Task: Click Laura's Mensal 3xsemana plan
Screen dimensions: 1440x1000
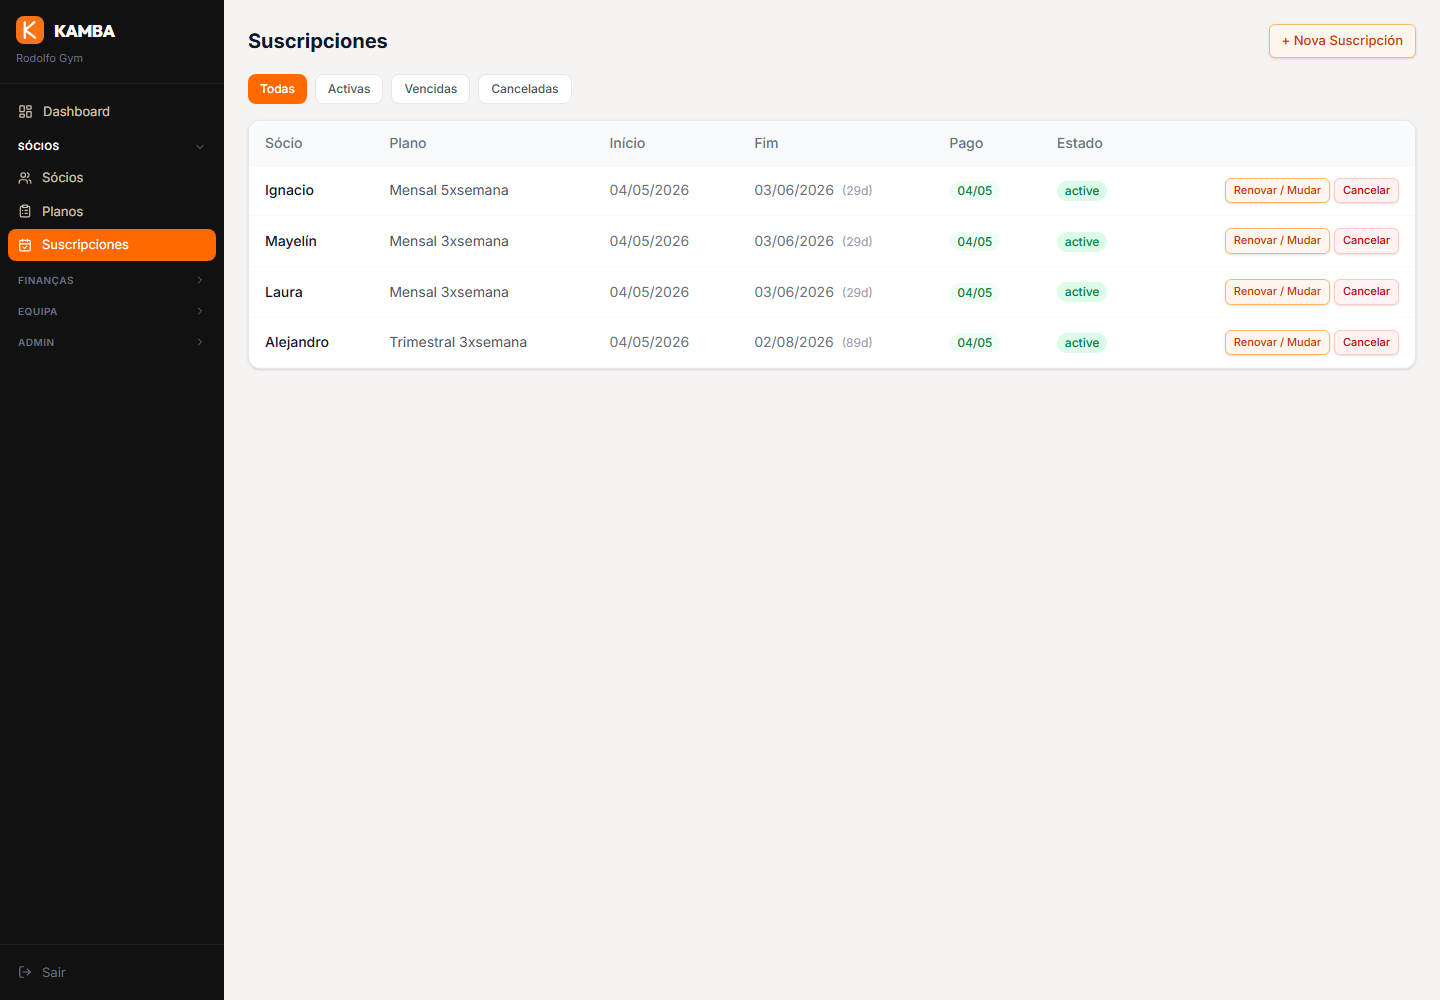Action: pyautogui.click(x=449, y=293)
